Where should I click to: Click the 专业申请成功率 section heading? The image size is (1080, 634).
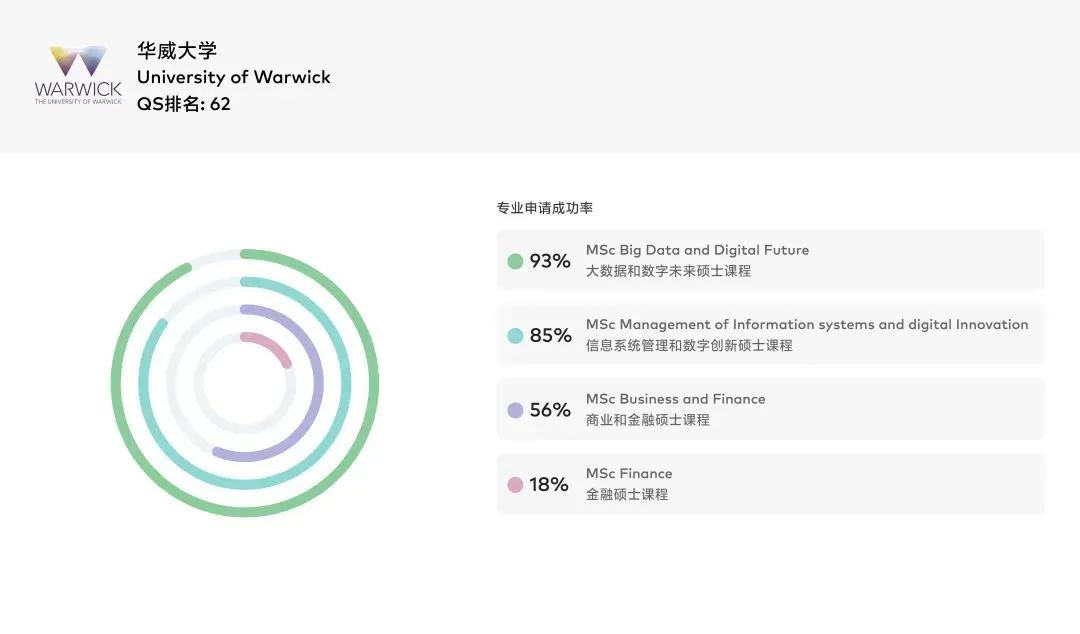coord(545,208)
